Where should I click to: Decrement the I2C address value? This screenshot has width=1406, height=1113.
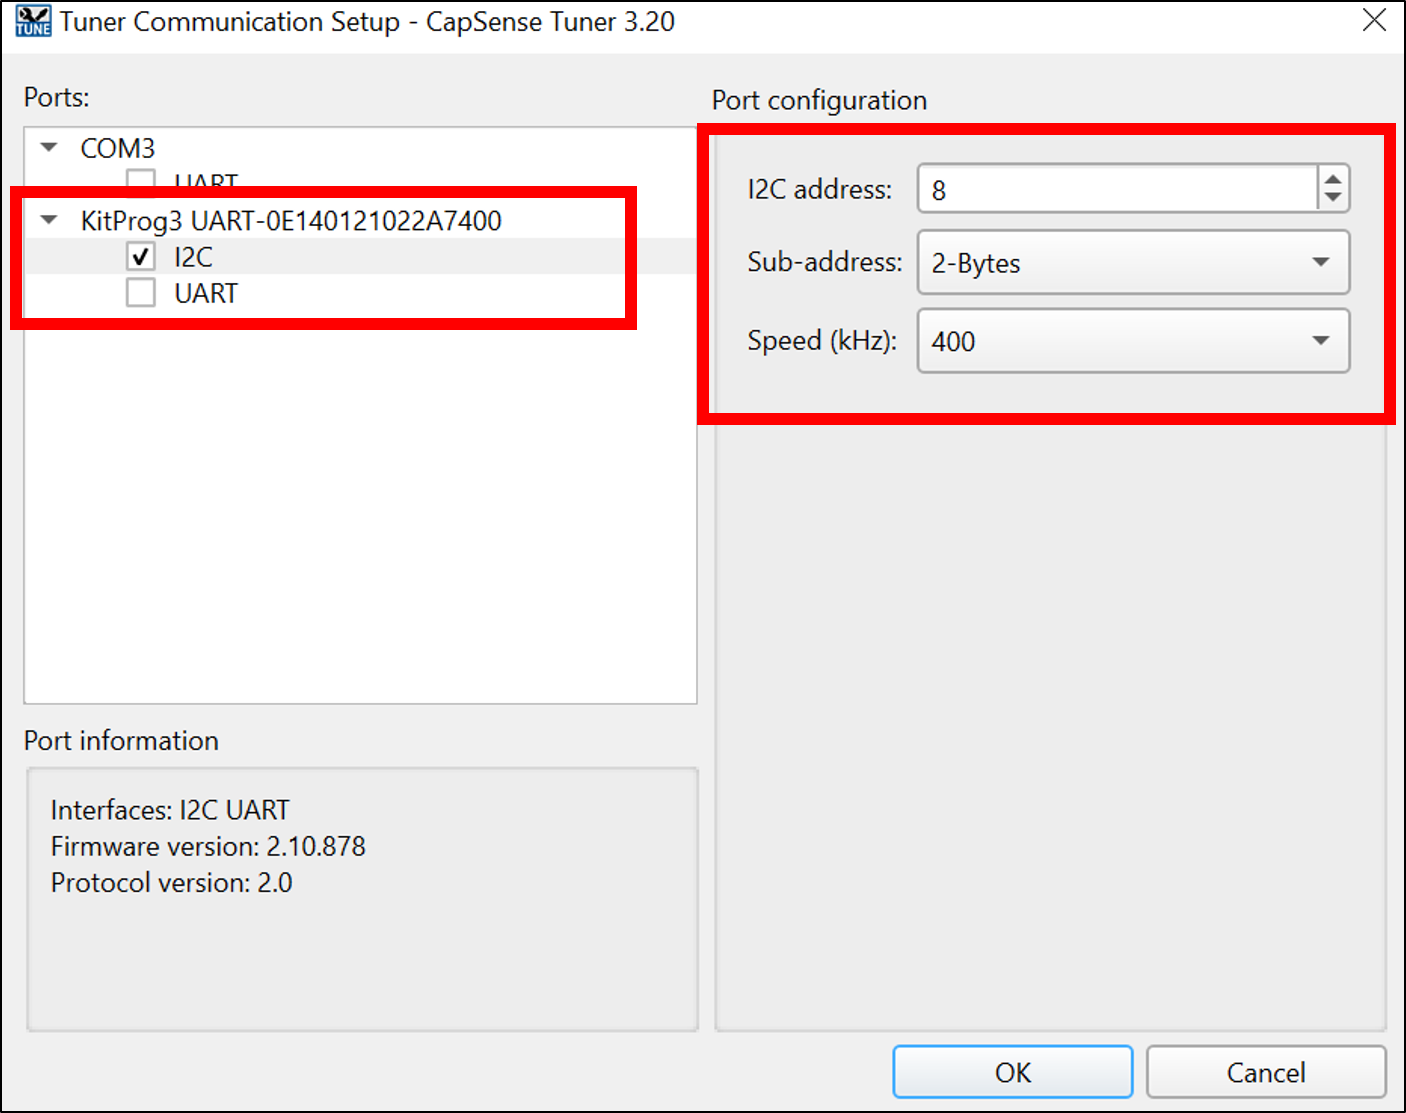[x=1333, y=199]
